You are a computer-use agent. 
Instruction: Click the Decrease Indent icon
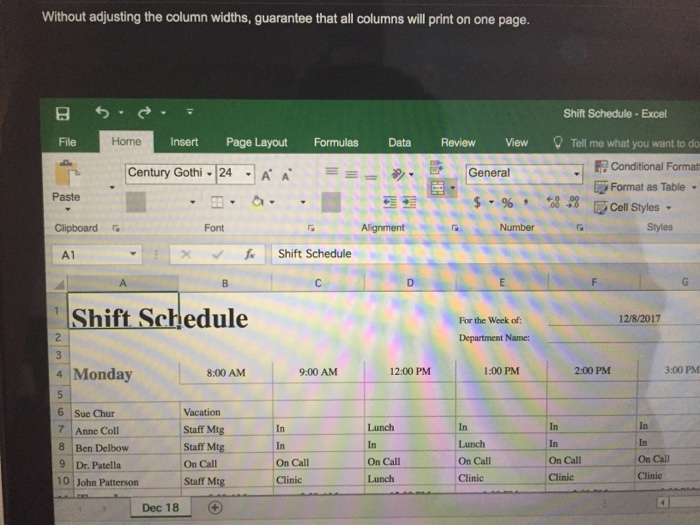[x=390, y=202]
